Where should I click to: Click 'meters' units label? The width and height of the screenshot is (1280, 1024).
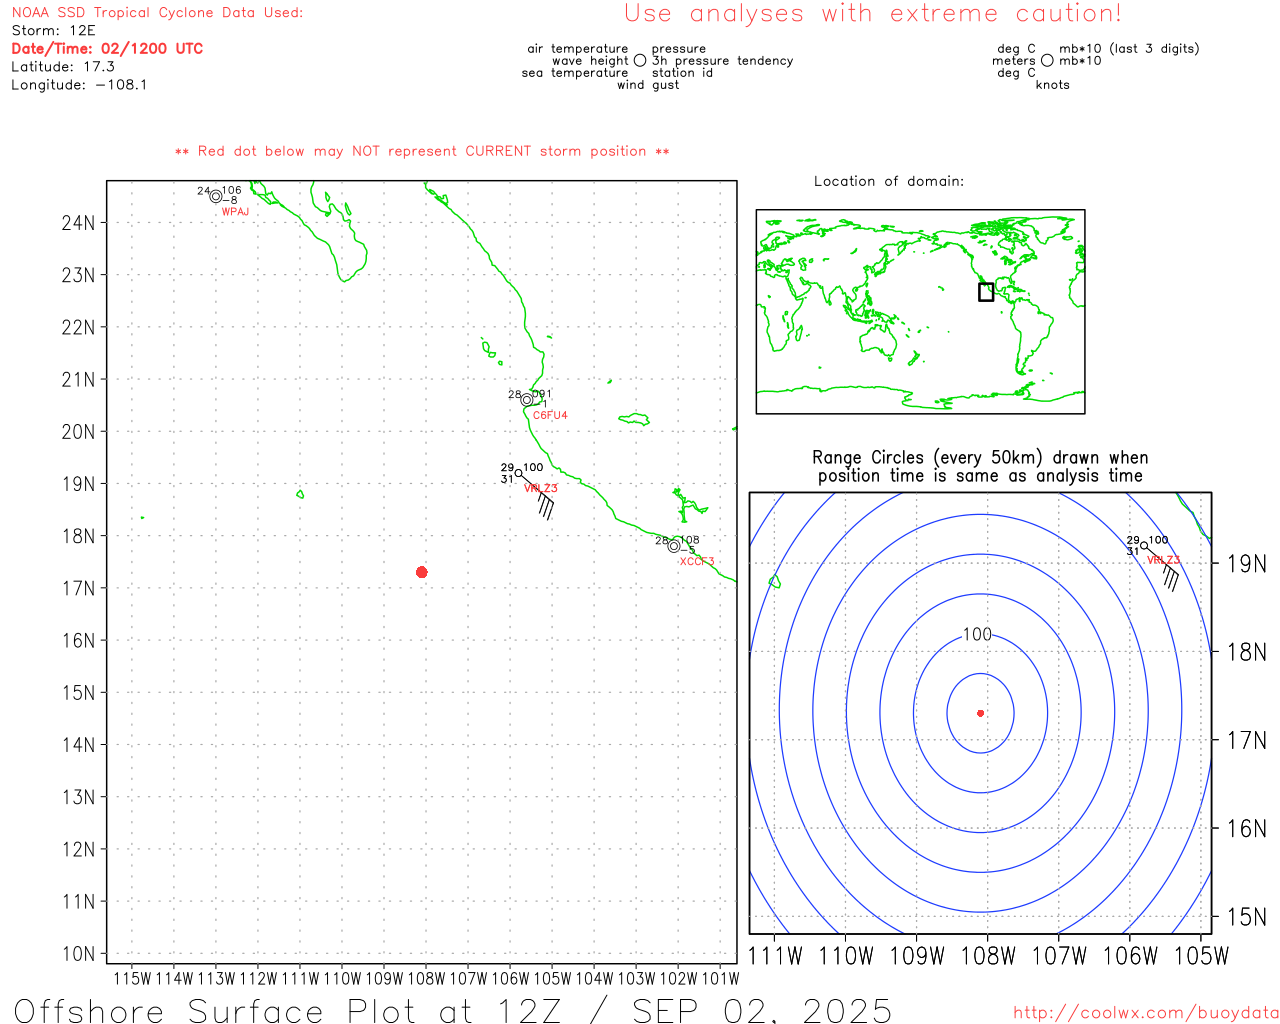1014,61
